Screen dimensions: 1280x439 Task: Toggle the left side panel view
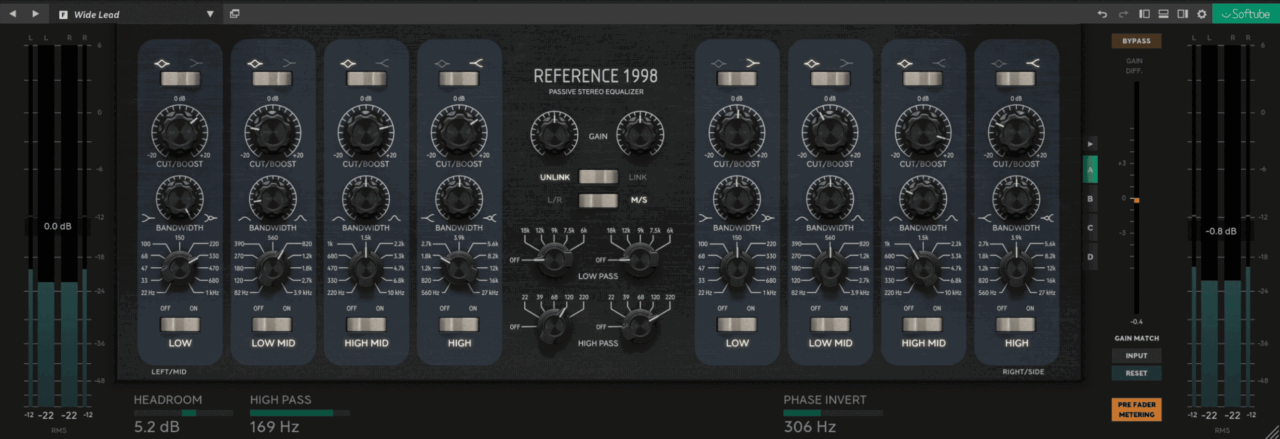coord(1145,14)
